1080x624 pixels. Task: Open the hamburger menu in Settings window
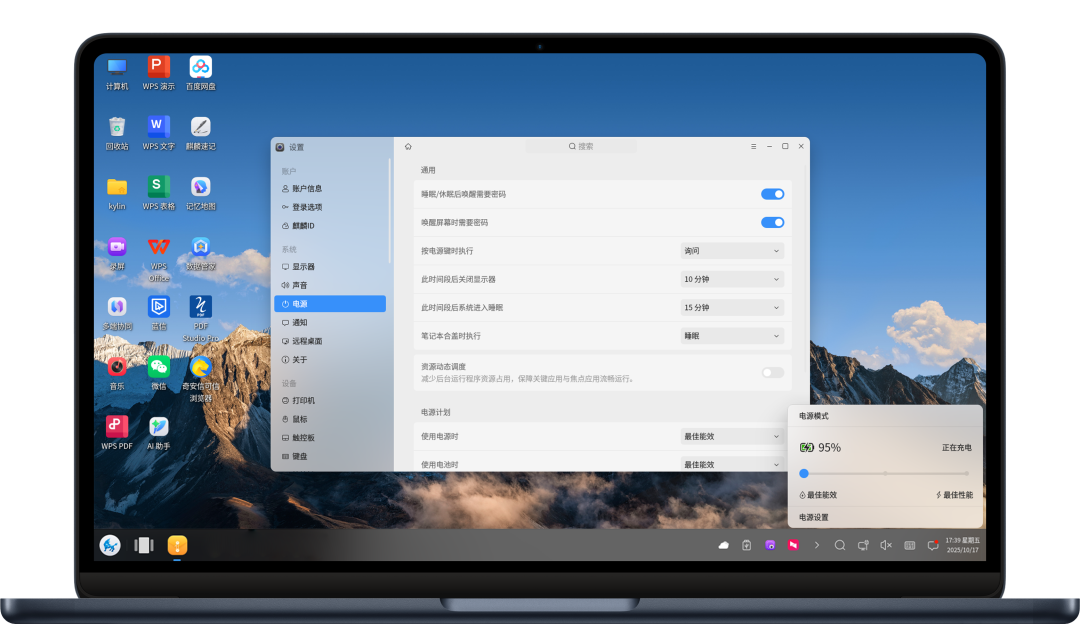click(753, 146)
